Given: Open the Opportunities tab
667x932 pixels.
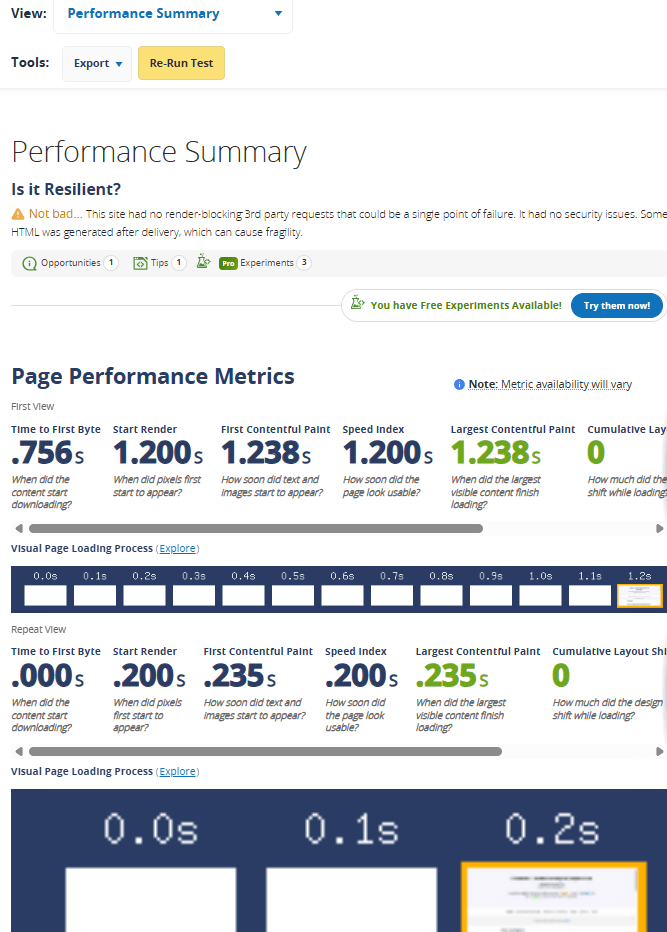Looking at the screenshot, I should click(70, 263).
